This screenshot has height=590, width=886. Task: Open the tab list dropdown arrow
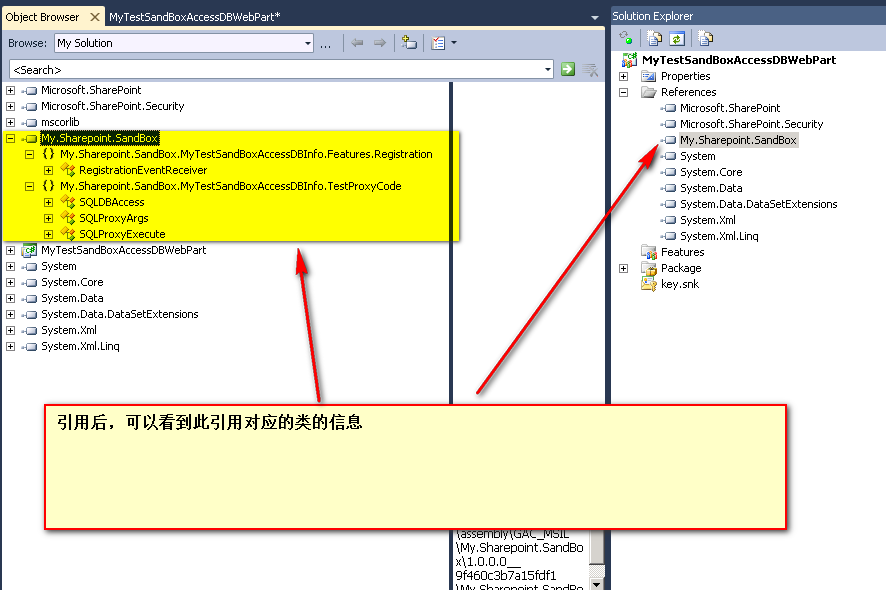(594, 18)
